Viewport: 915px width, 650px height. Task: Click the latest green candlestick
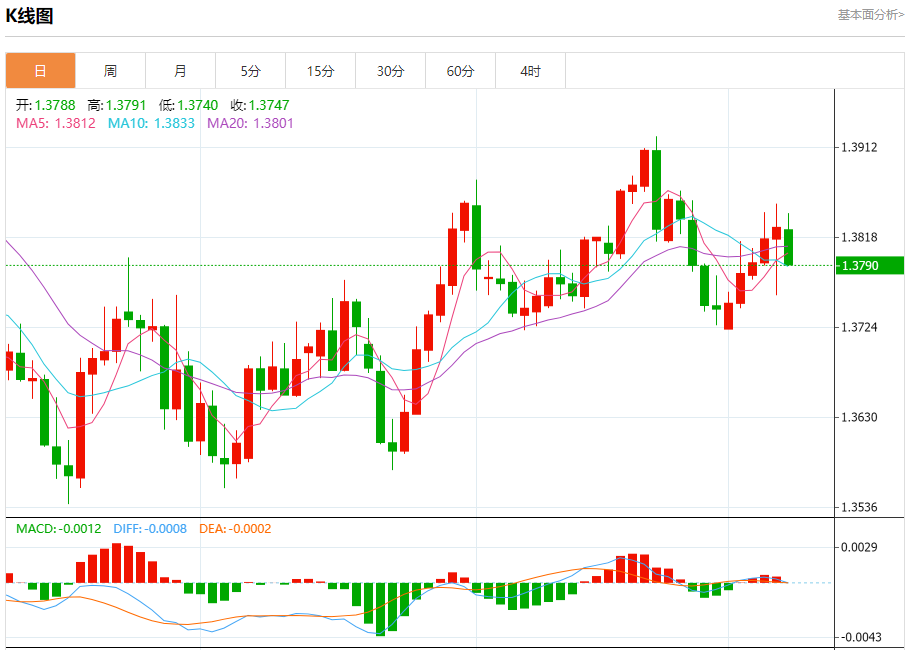[x=788, y=247]
